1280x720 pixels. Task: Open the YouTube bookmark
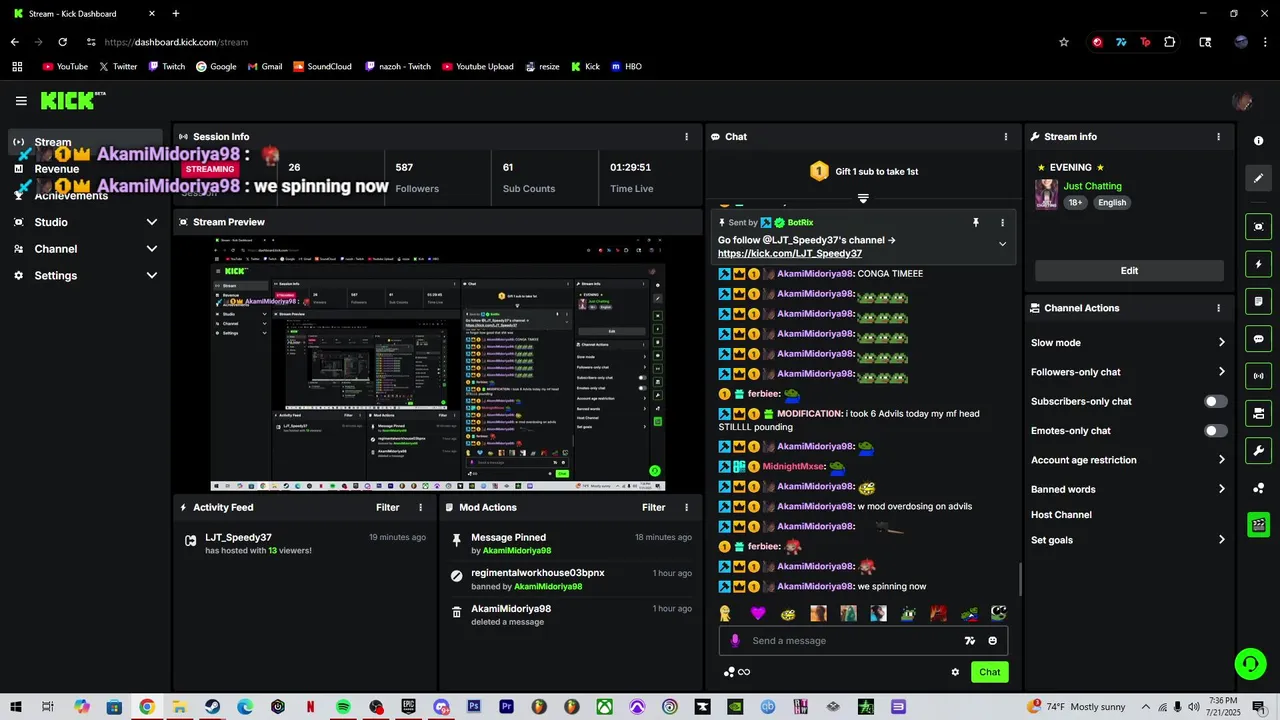tap(65, 67)
